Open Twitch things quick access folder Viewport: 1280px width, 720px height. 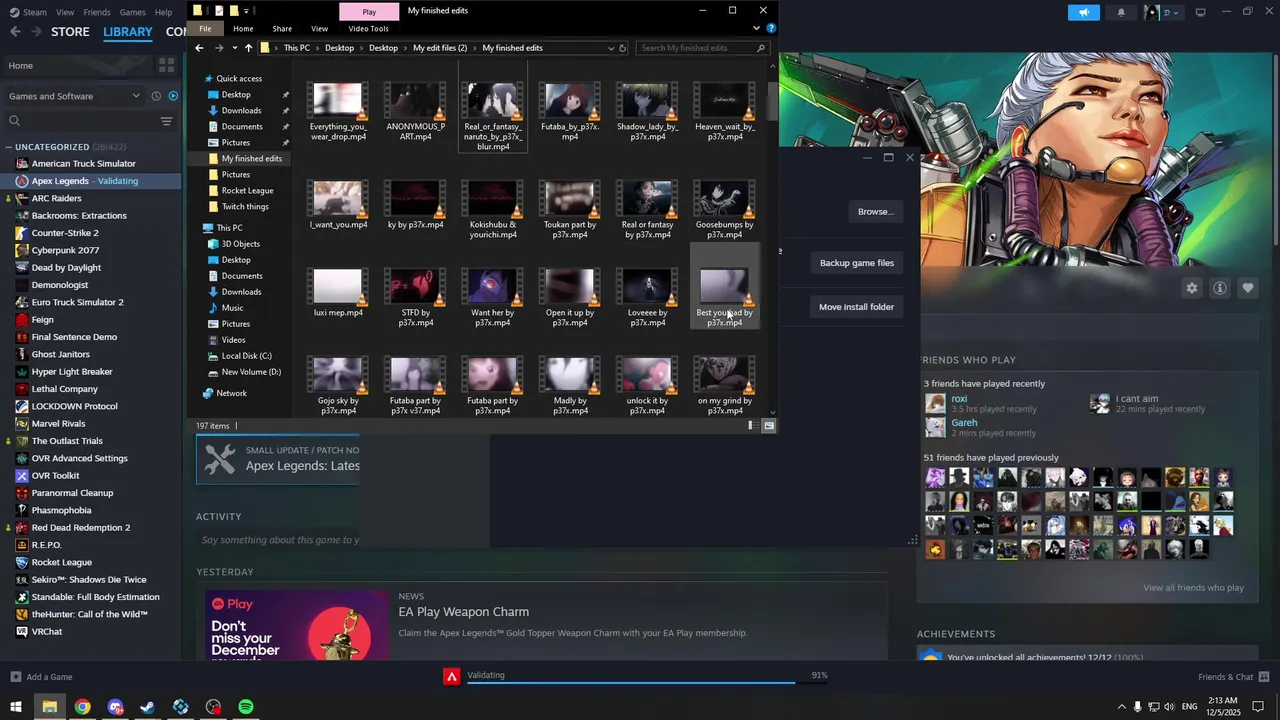(245, 207)
